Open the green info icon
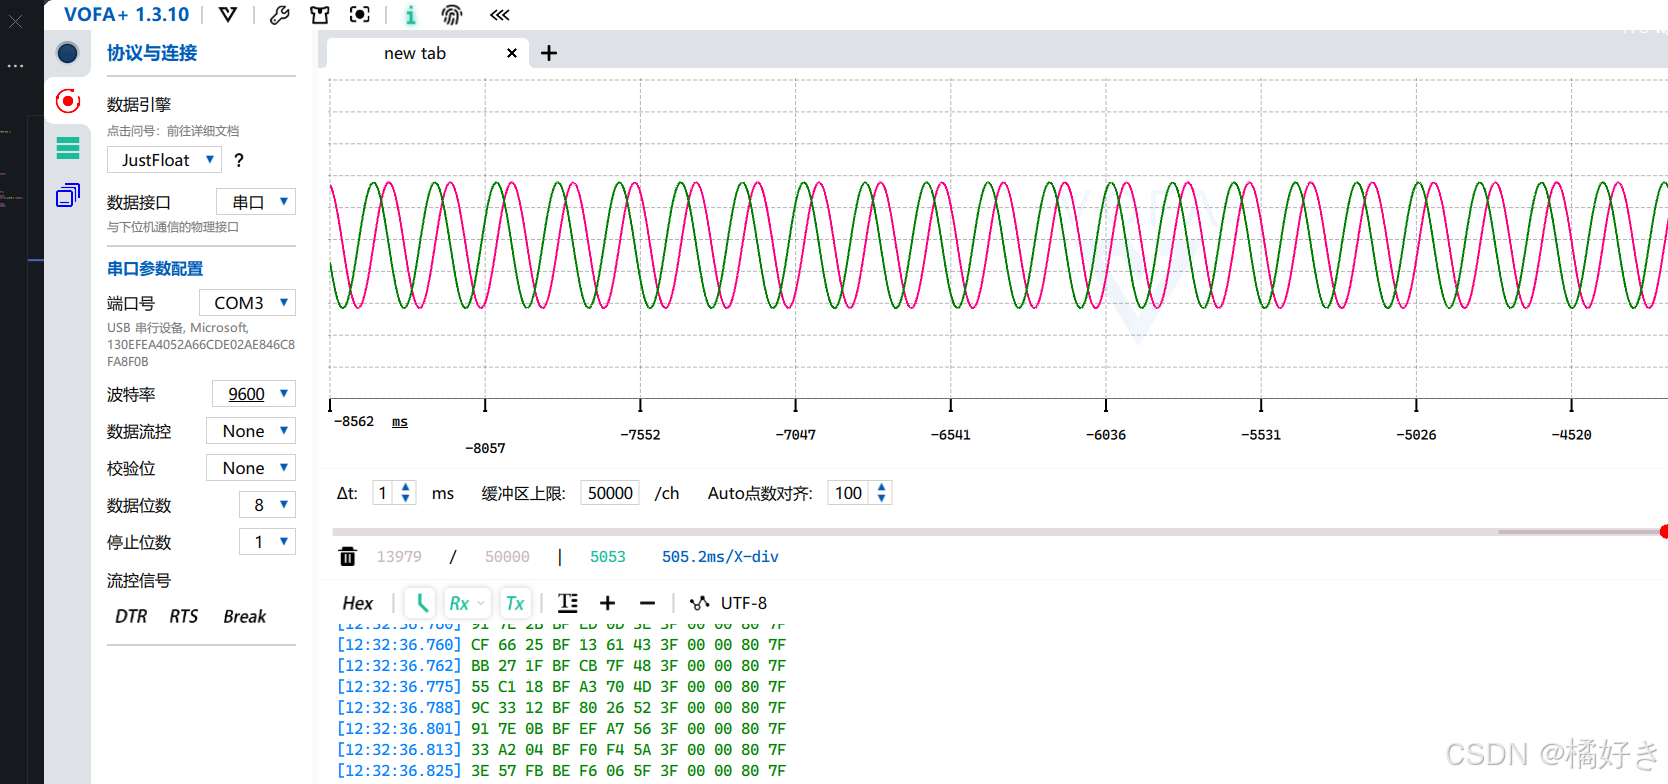Viewport: 1668px width, 784px height. (x=410, y=14)
